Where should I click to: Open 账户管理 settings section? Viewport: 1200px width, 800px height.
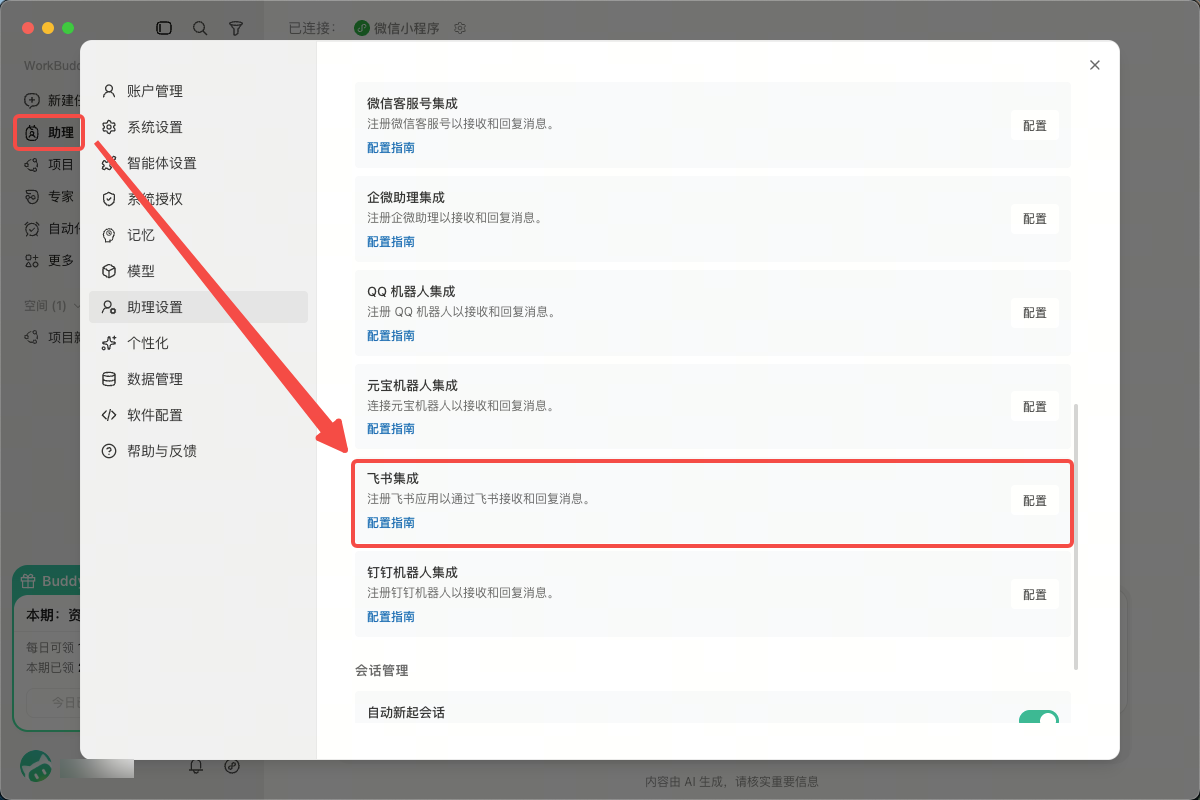(198, 91)
